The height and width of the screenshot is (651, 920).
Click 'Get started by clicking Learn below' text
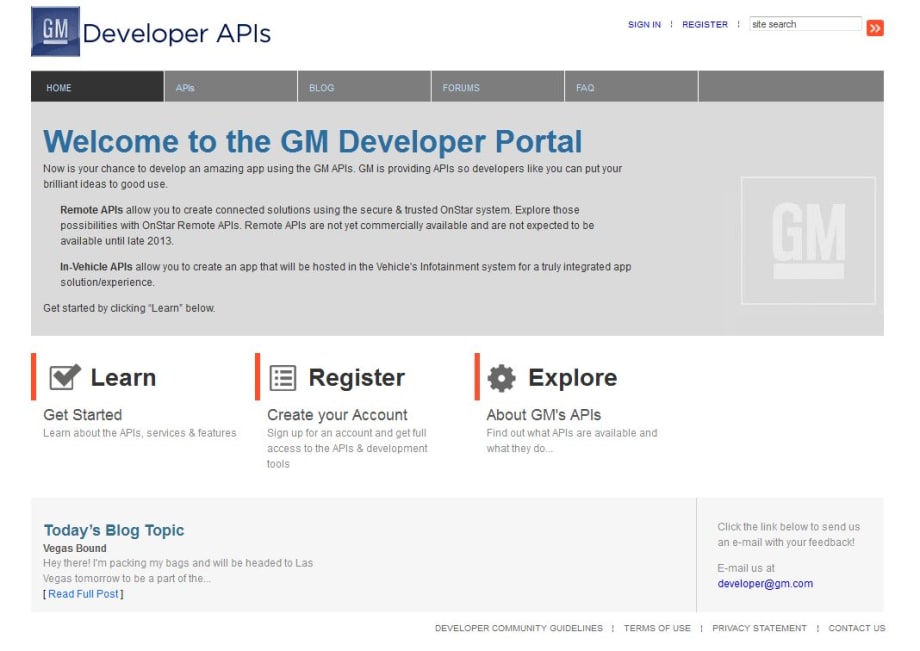129,308
